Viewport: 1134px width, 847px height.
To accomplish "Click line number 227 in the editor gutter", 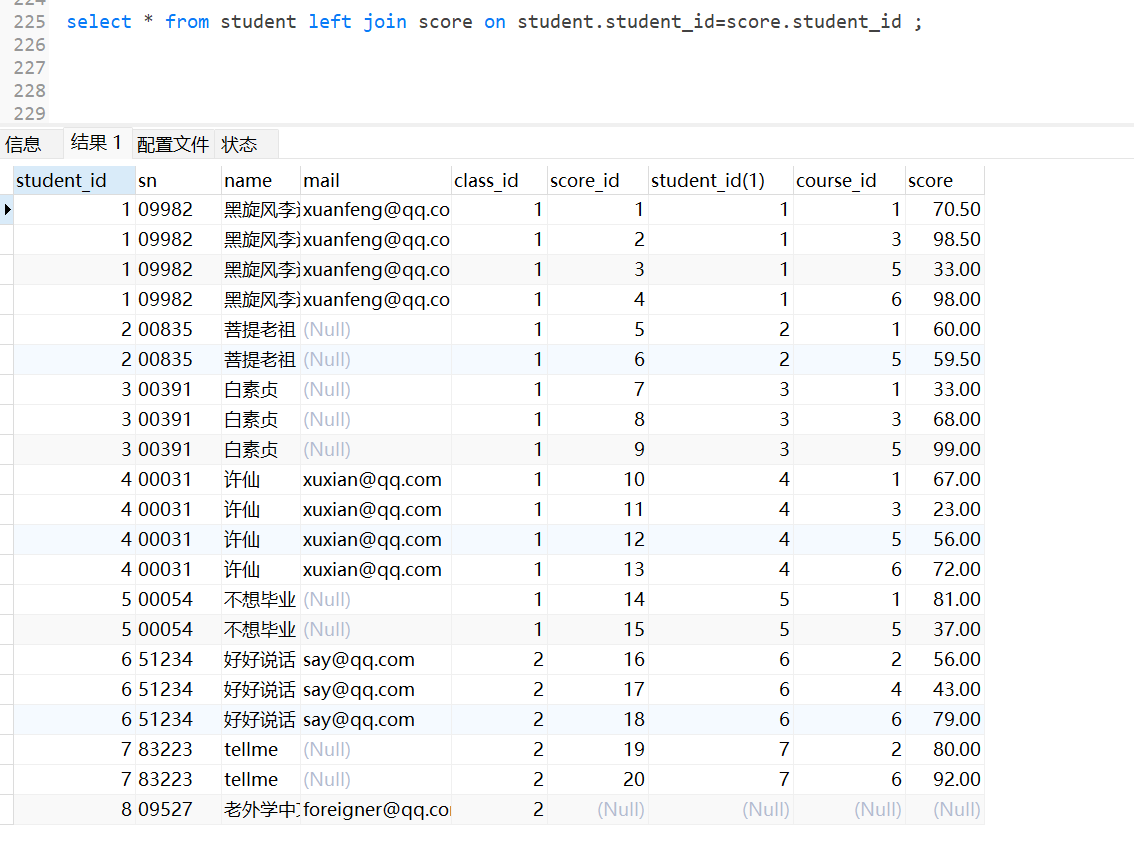I will point(30,68).
